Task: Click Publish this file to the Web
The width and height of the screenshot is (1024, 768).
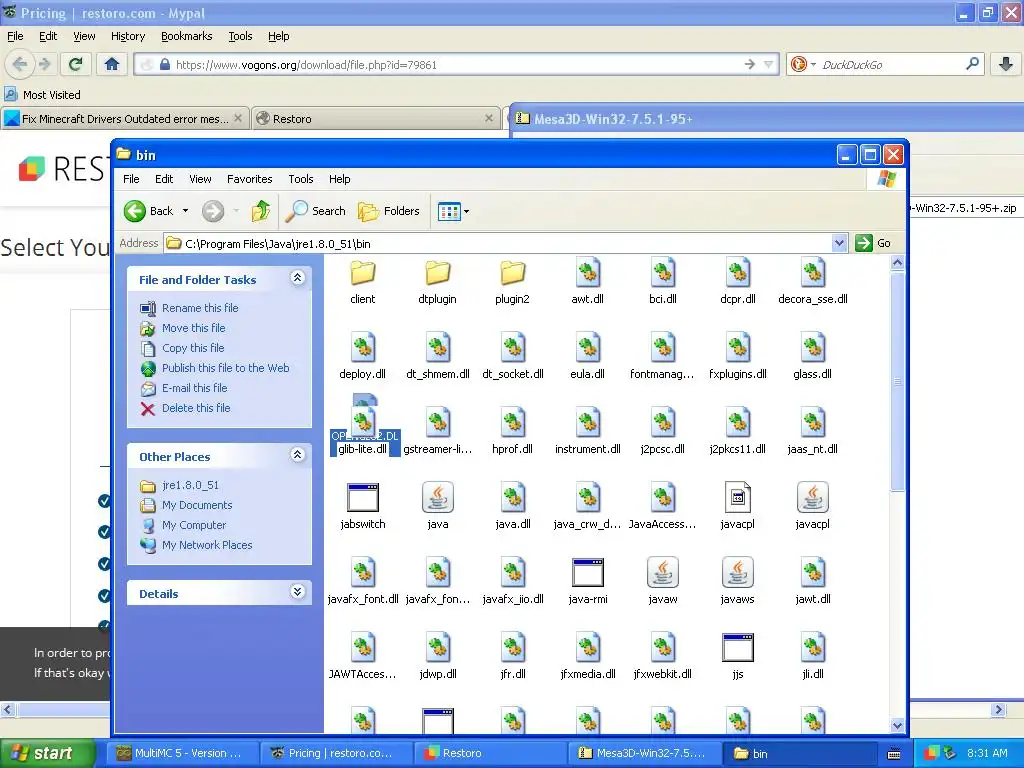Action: pos(225,368)
